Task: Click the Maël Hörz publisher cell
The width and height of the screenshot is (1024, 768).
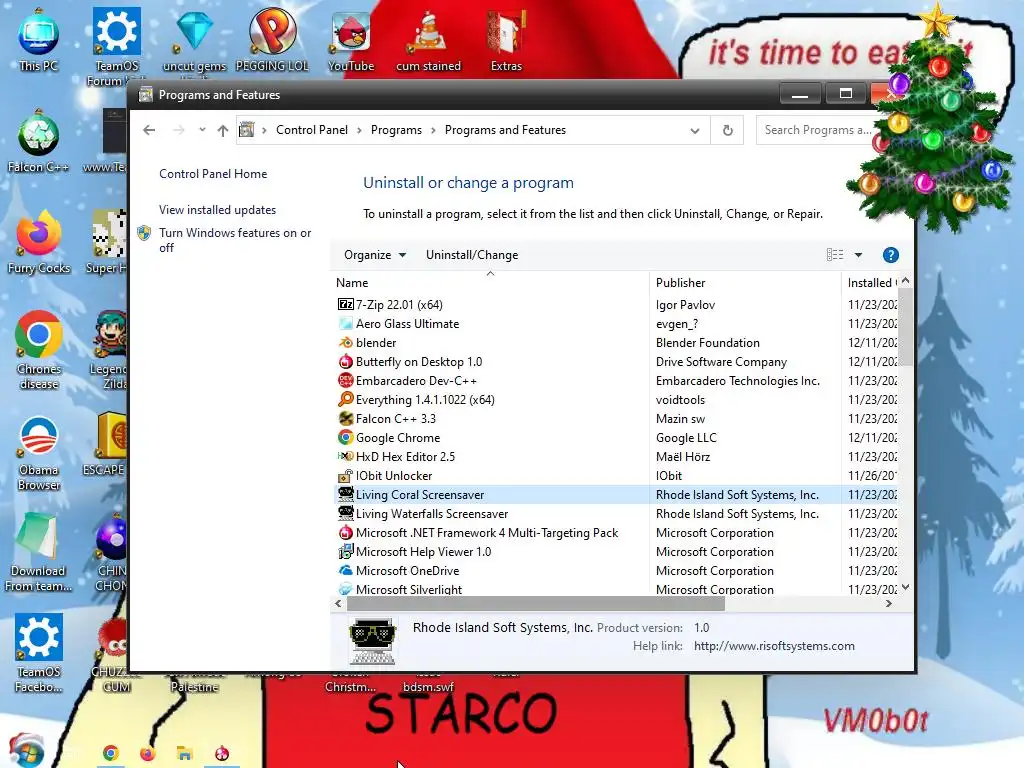Action: (682, 456)
